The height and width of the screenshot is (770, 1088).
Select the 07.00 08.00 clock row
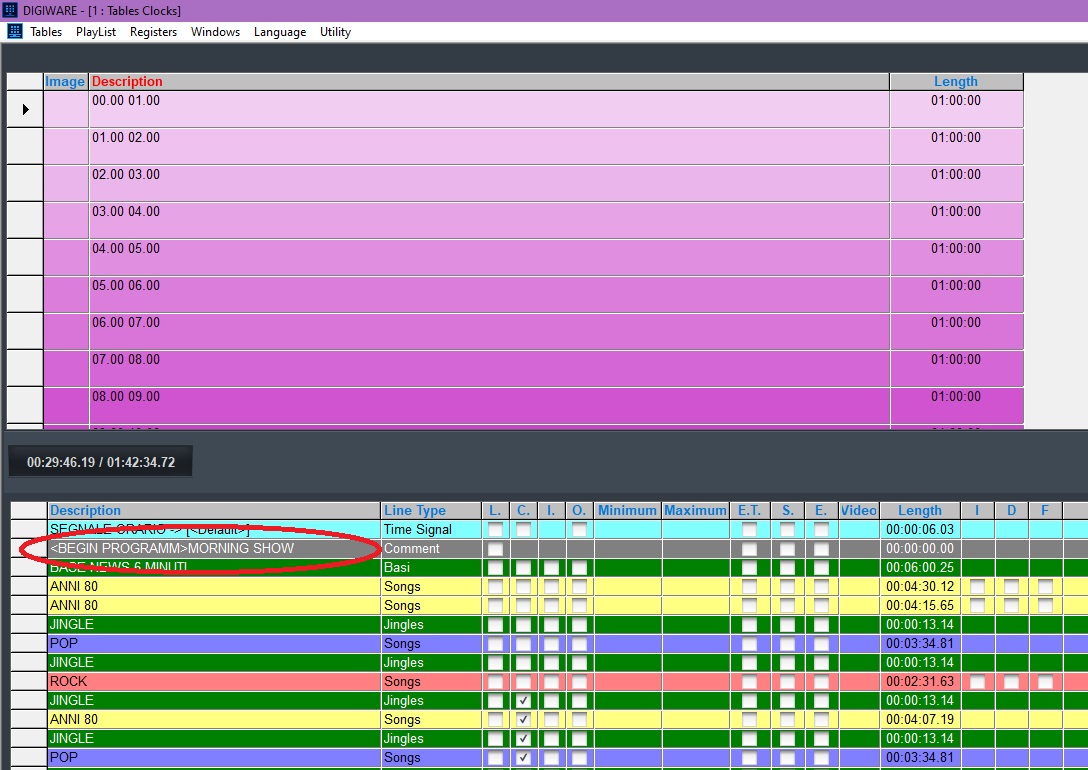[488, 368]
